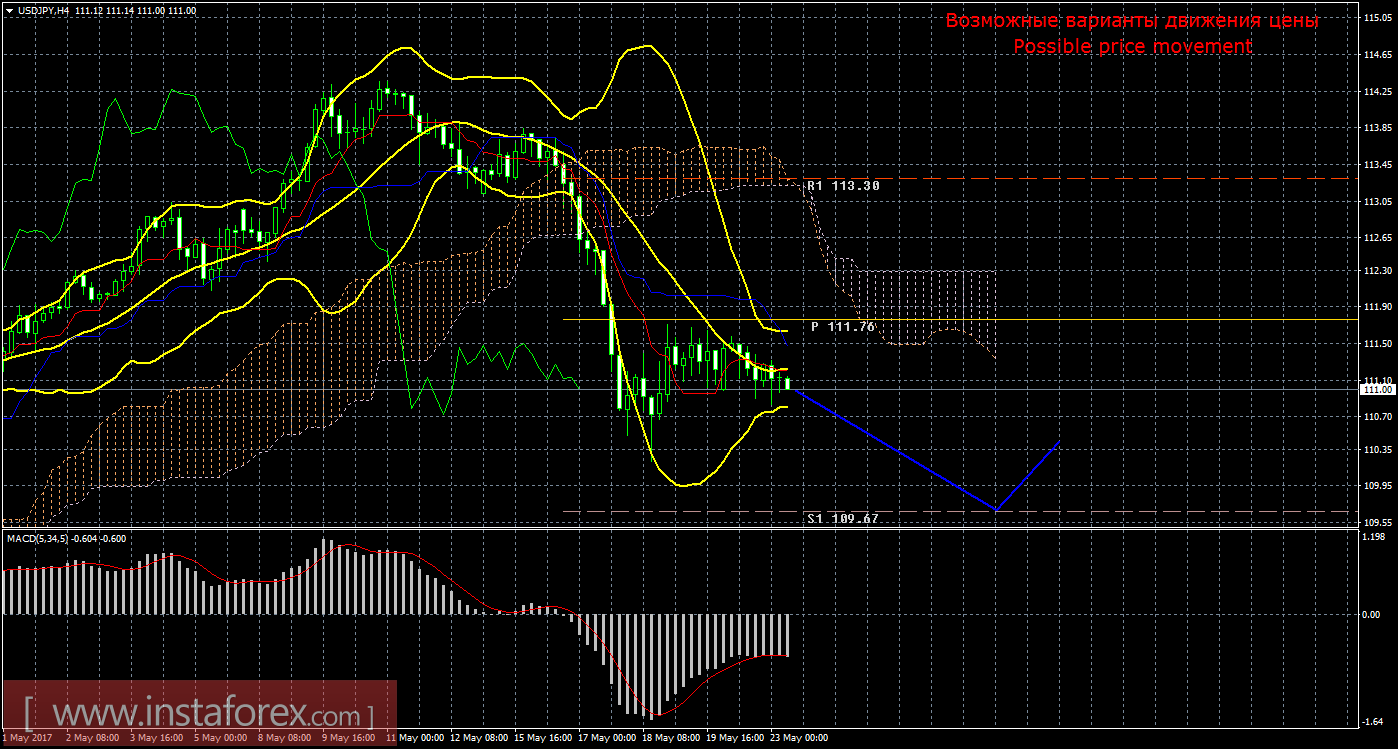This screenshot has height=749, width=1398.
Task: Open the www.instaforex.com watermark link
Action: pyautogui.click(x=199, y=715)
